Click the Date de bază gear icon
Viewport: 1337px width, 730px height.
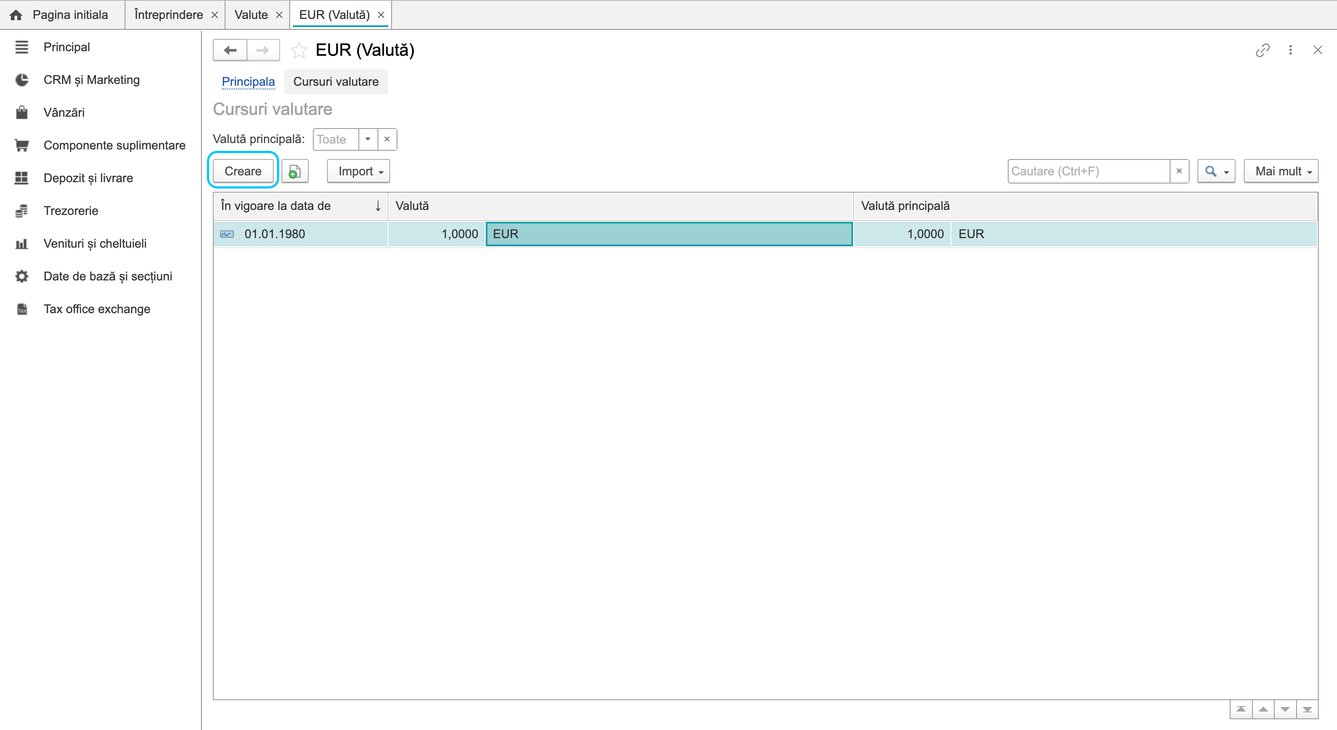22,276
